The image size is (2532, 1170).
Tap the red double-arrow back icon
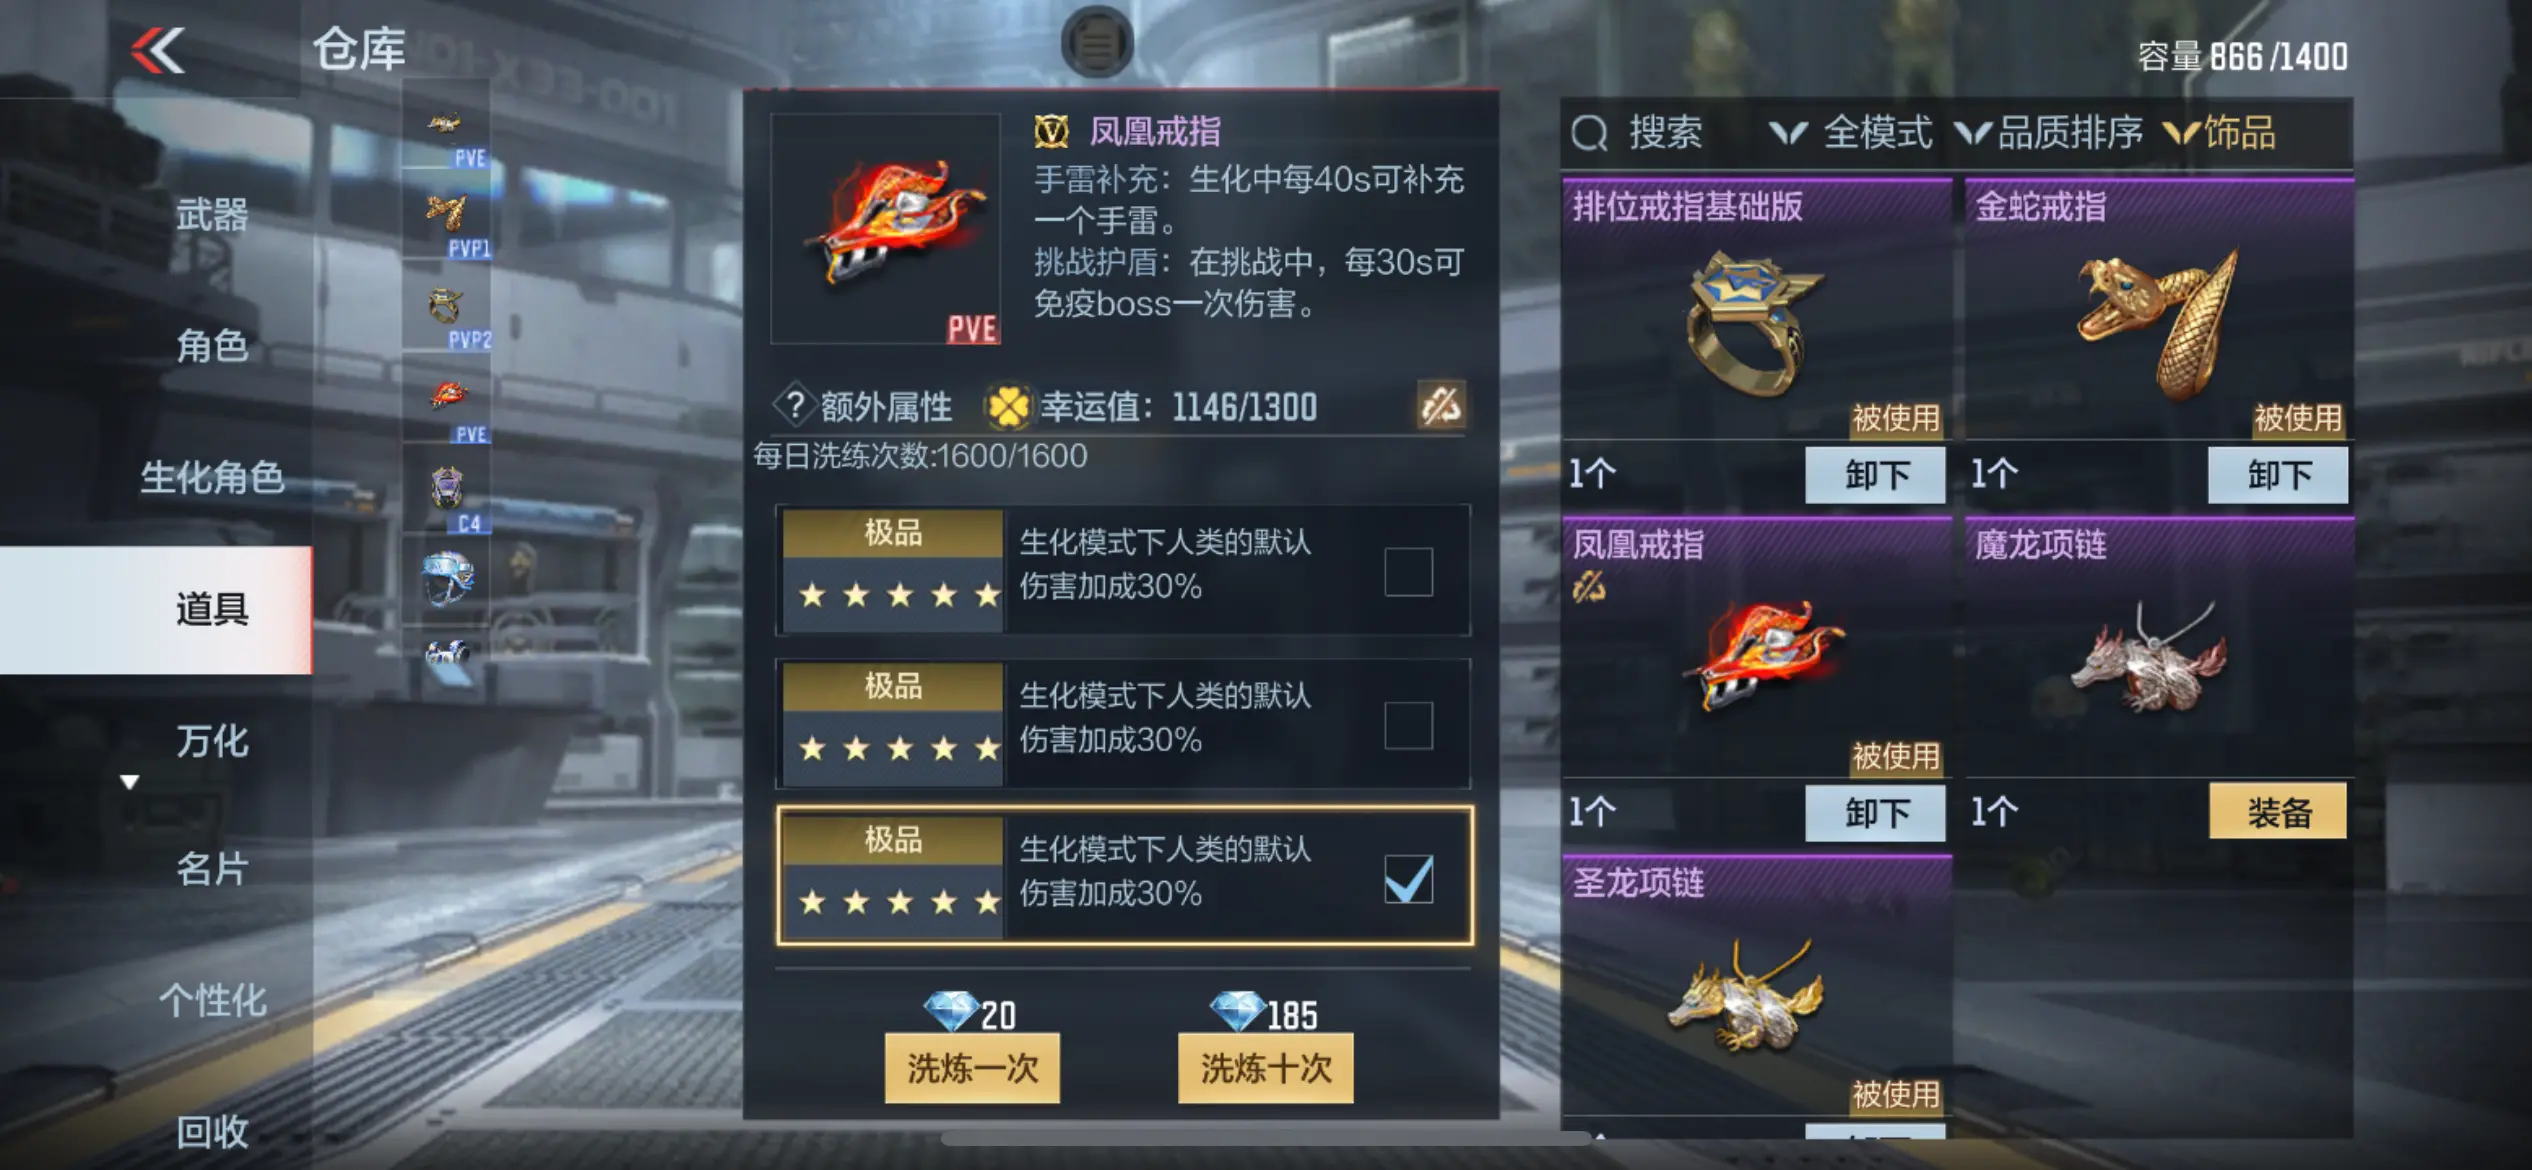158,50
